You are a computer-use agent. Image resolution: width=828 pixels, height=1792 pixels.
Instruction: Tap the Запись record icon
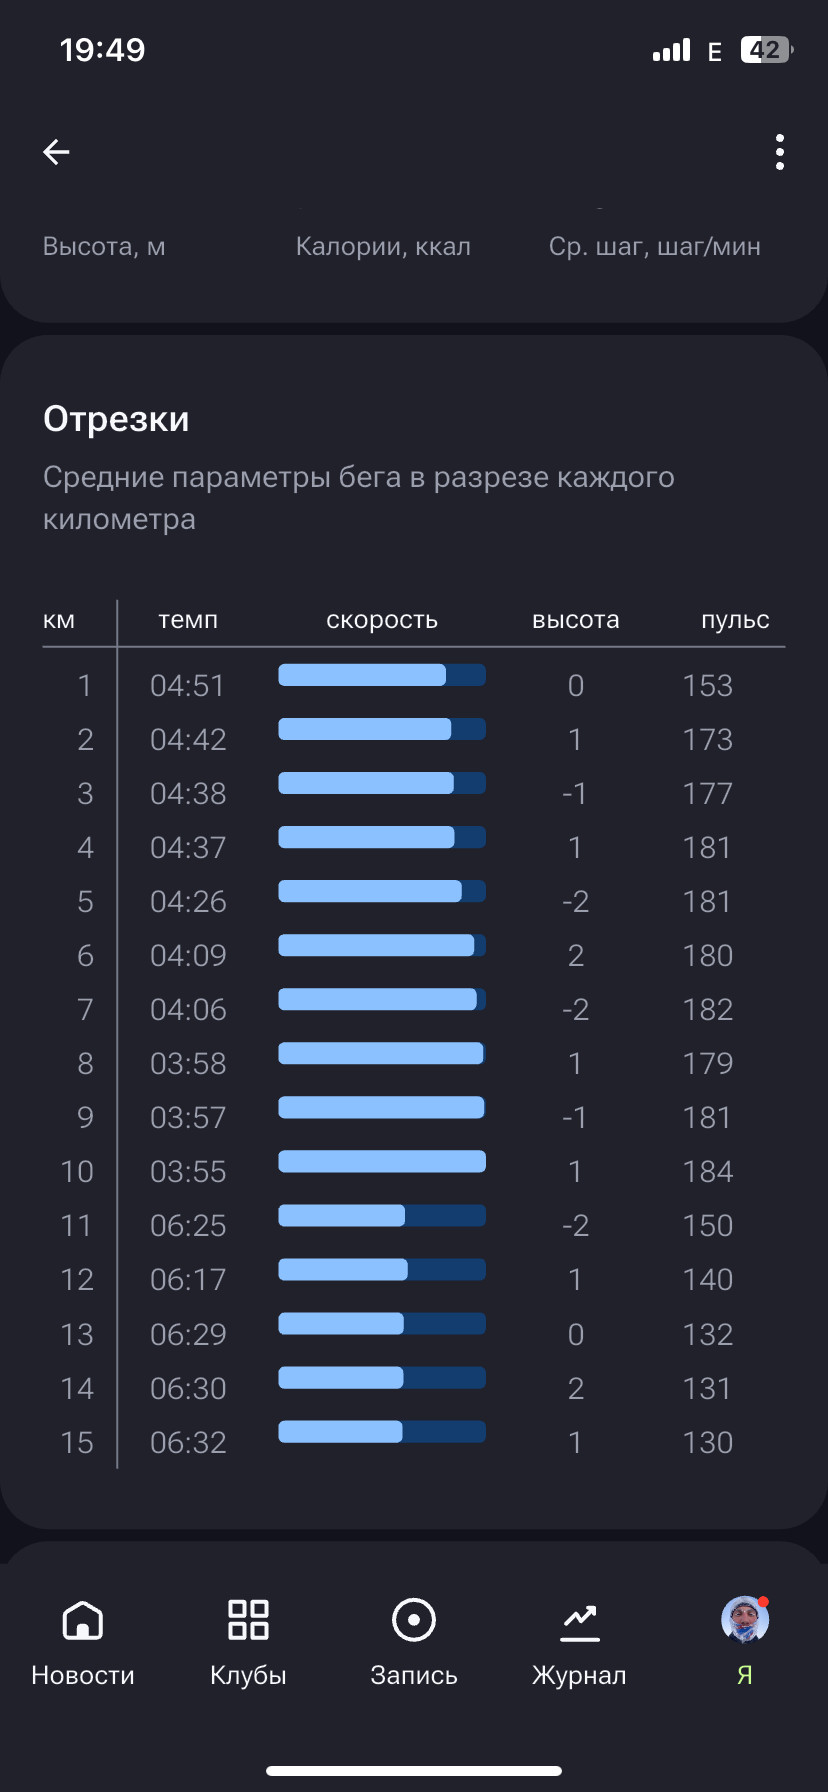414,1620
